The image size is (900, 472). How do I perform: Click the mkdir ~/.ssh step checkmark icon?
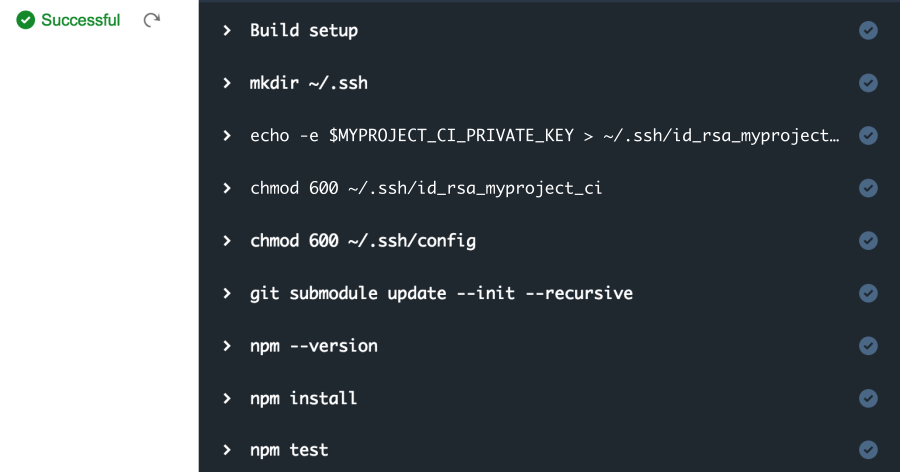click(868, 83)
